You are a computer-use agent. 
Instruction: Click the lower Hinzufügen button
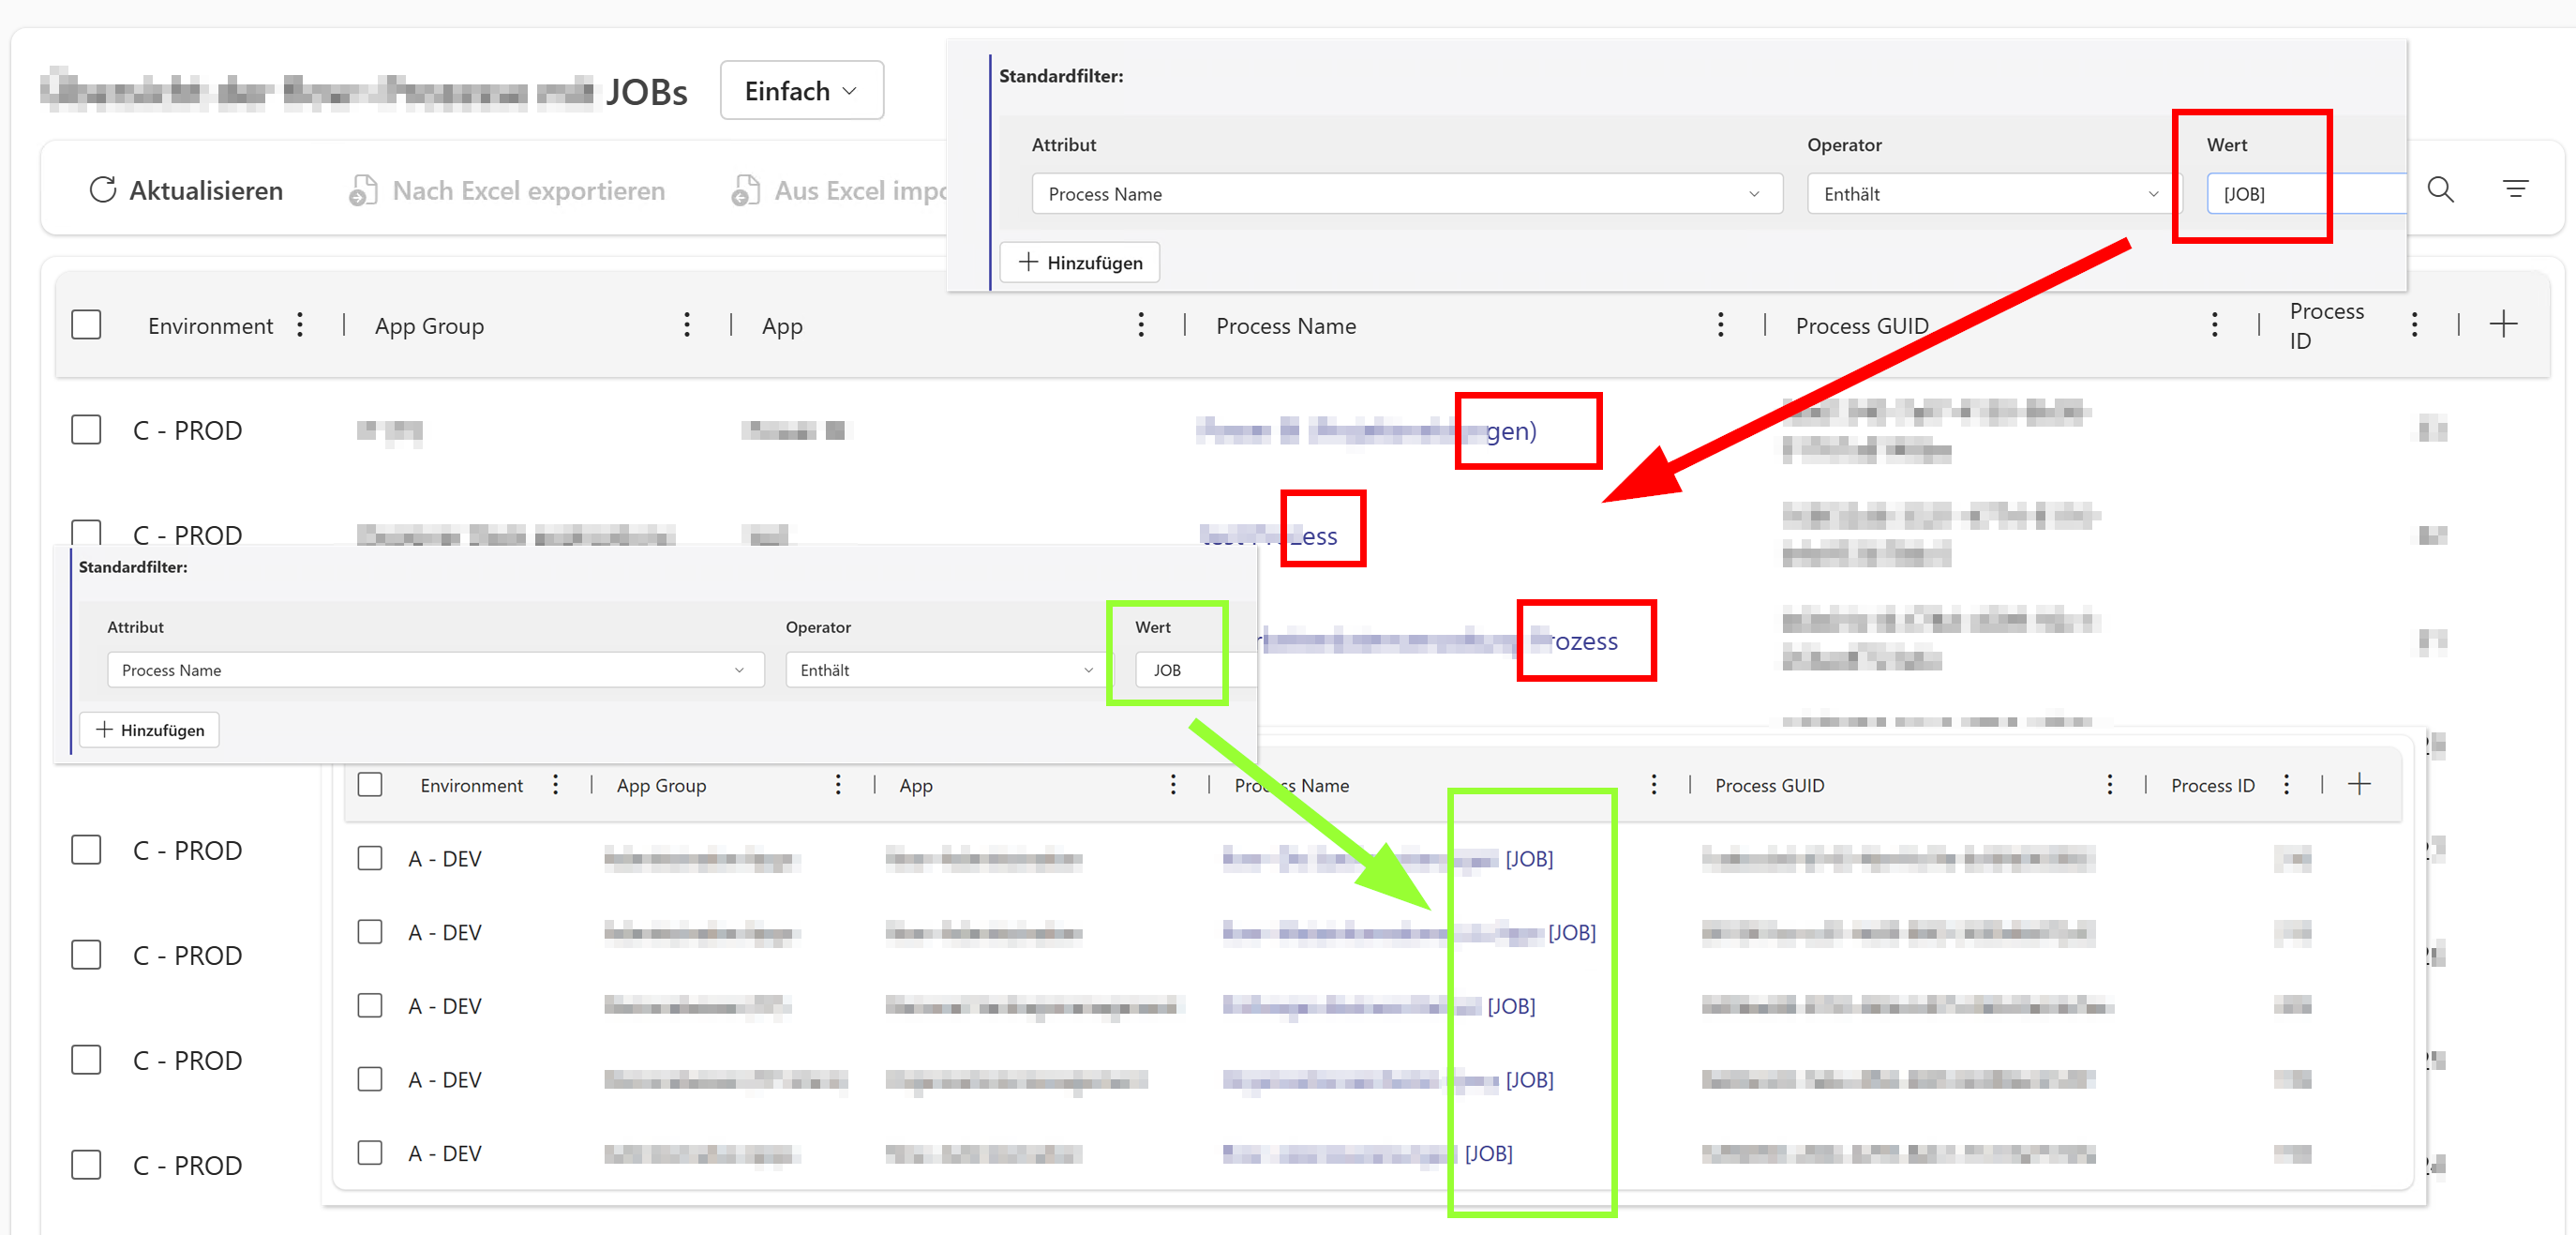[x=149, y=730]
